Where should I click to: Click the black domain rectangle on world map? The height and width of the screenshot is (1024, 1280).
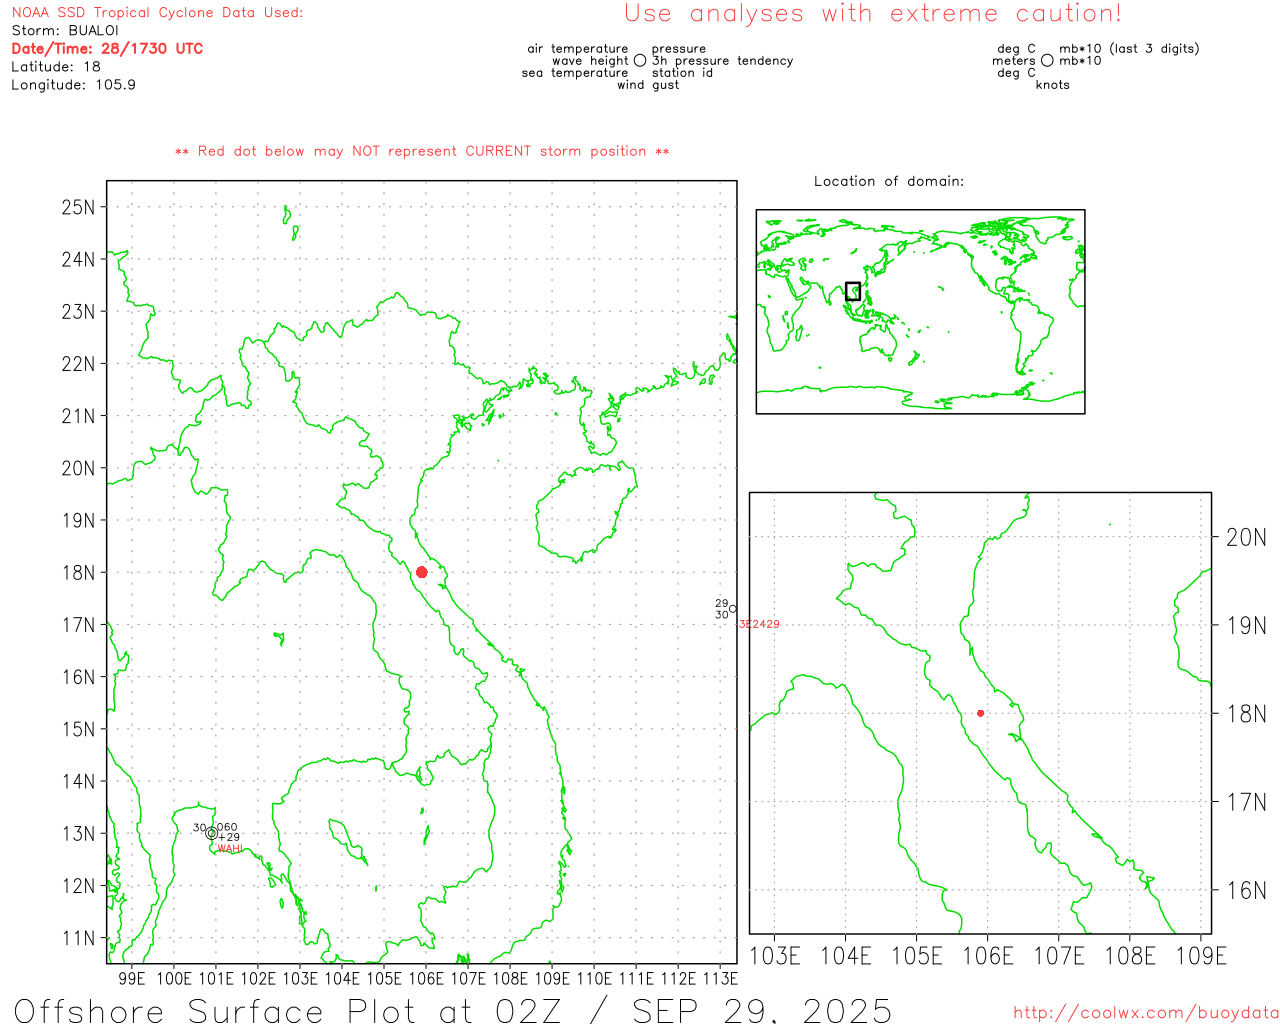[x=853, y=291]
